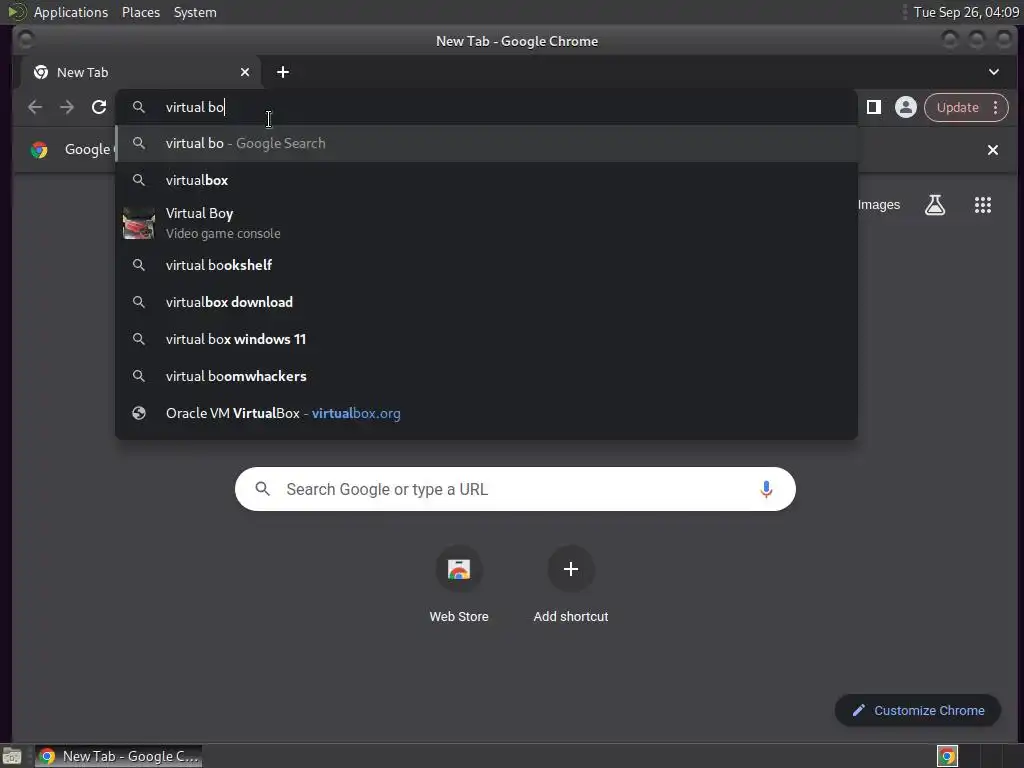Click the Chrome icon in the system tray
The height and width of the screenshot is (768, 1024).
pos(947,756)
